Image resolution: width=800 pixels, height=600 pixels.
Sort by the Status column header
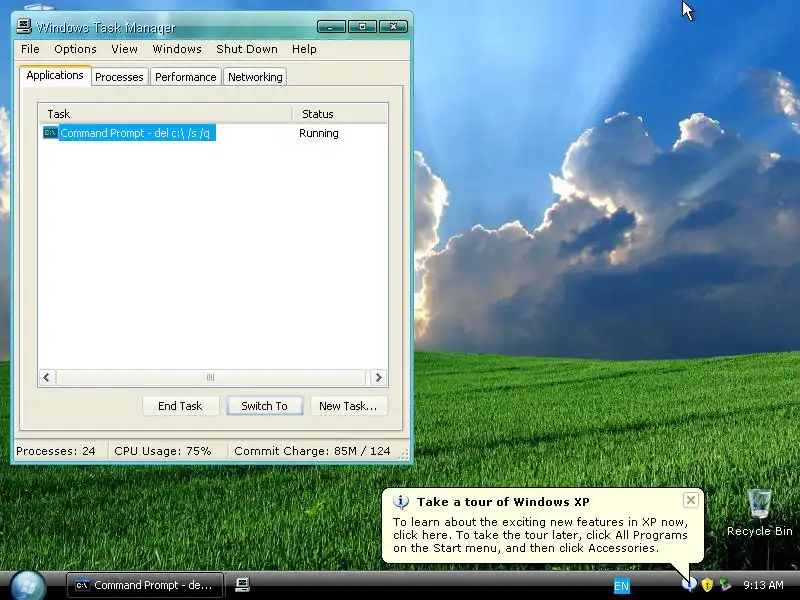click(339, 114)
